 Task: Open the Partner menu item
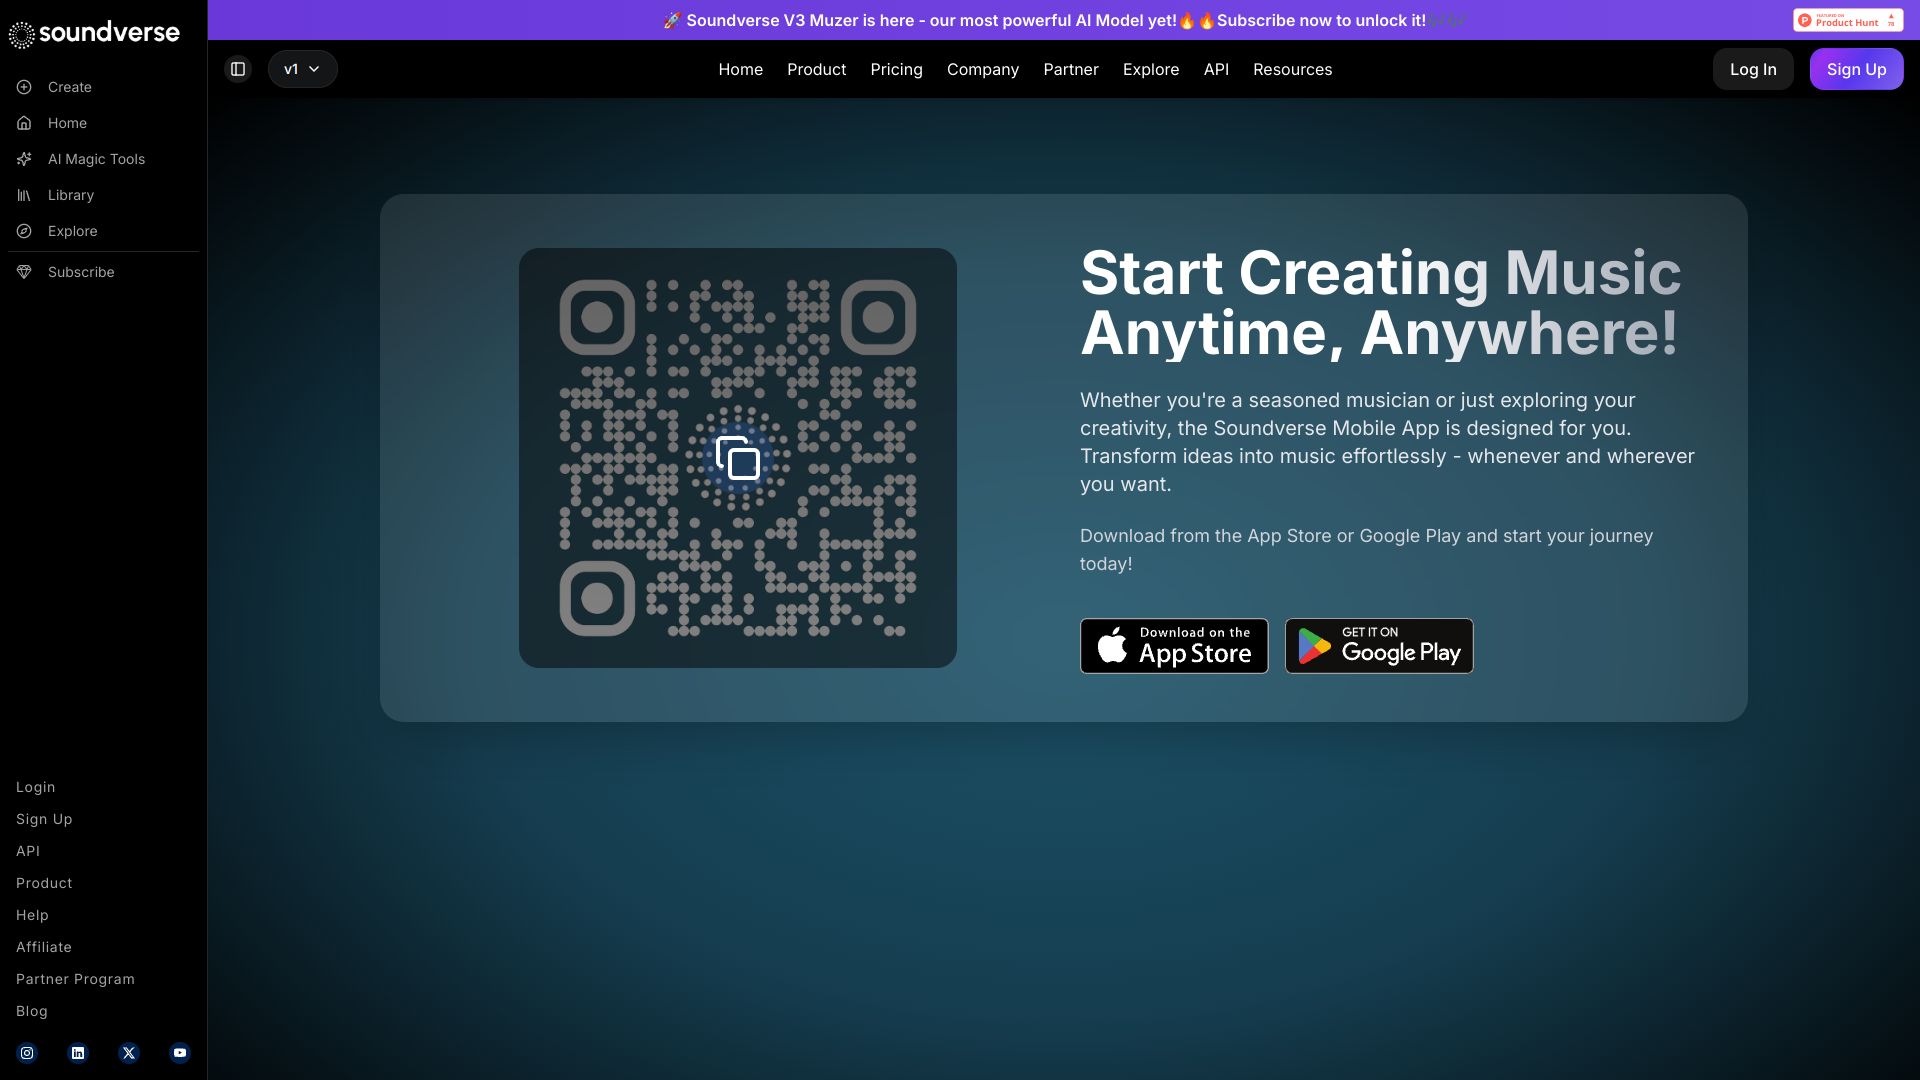[x=1071, y=69]
